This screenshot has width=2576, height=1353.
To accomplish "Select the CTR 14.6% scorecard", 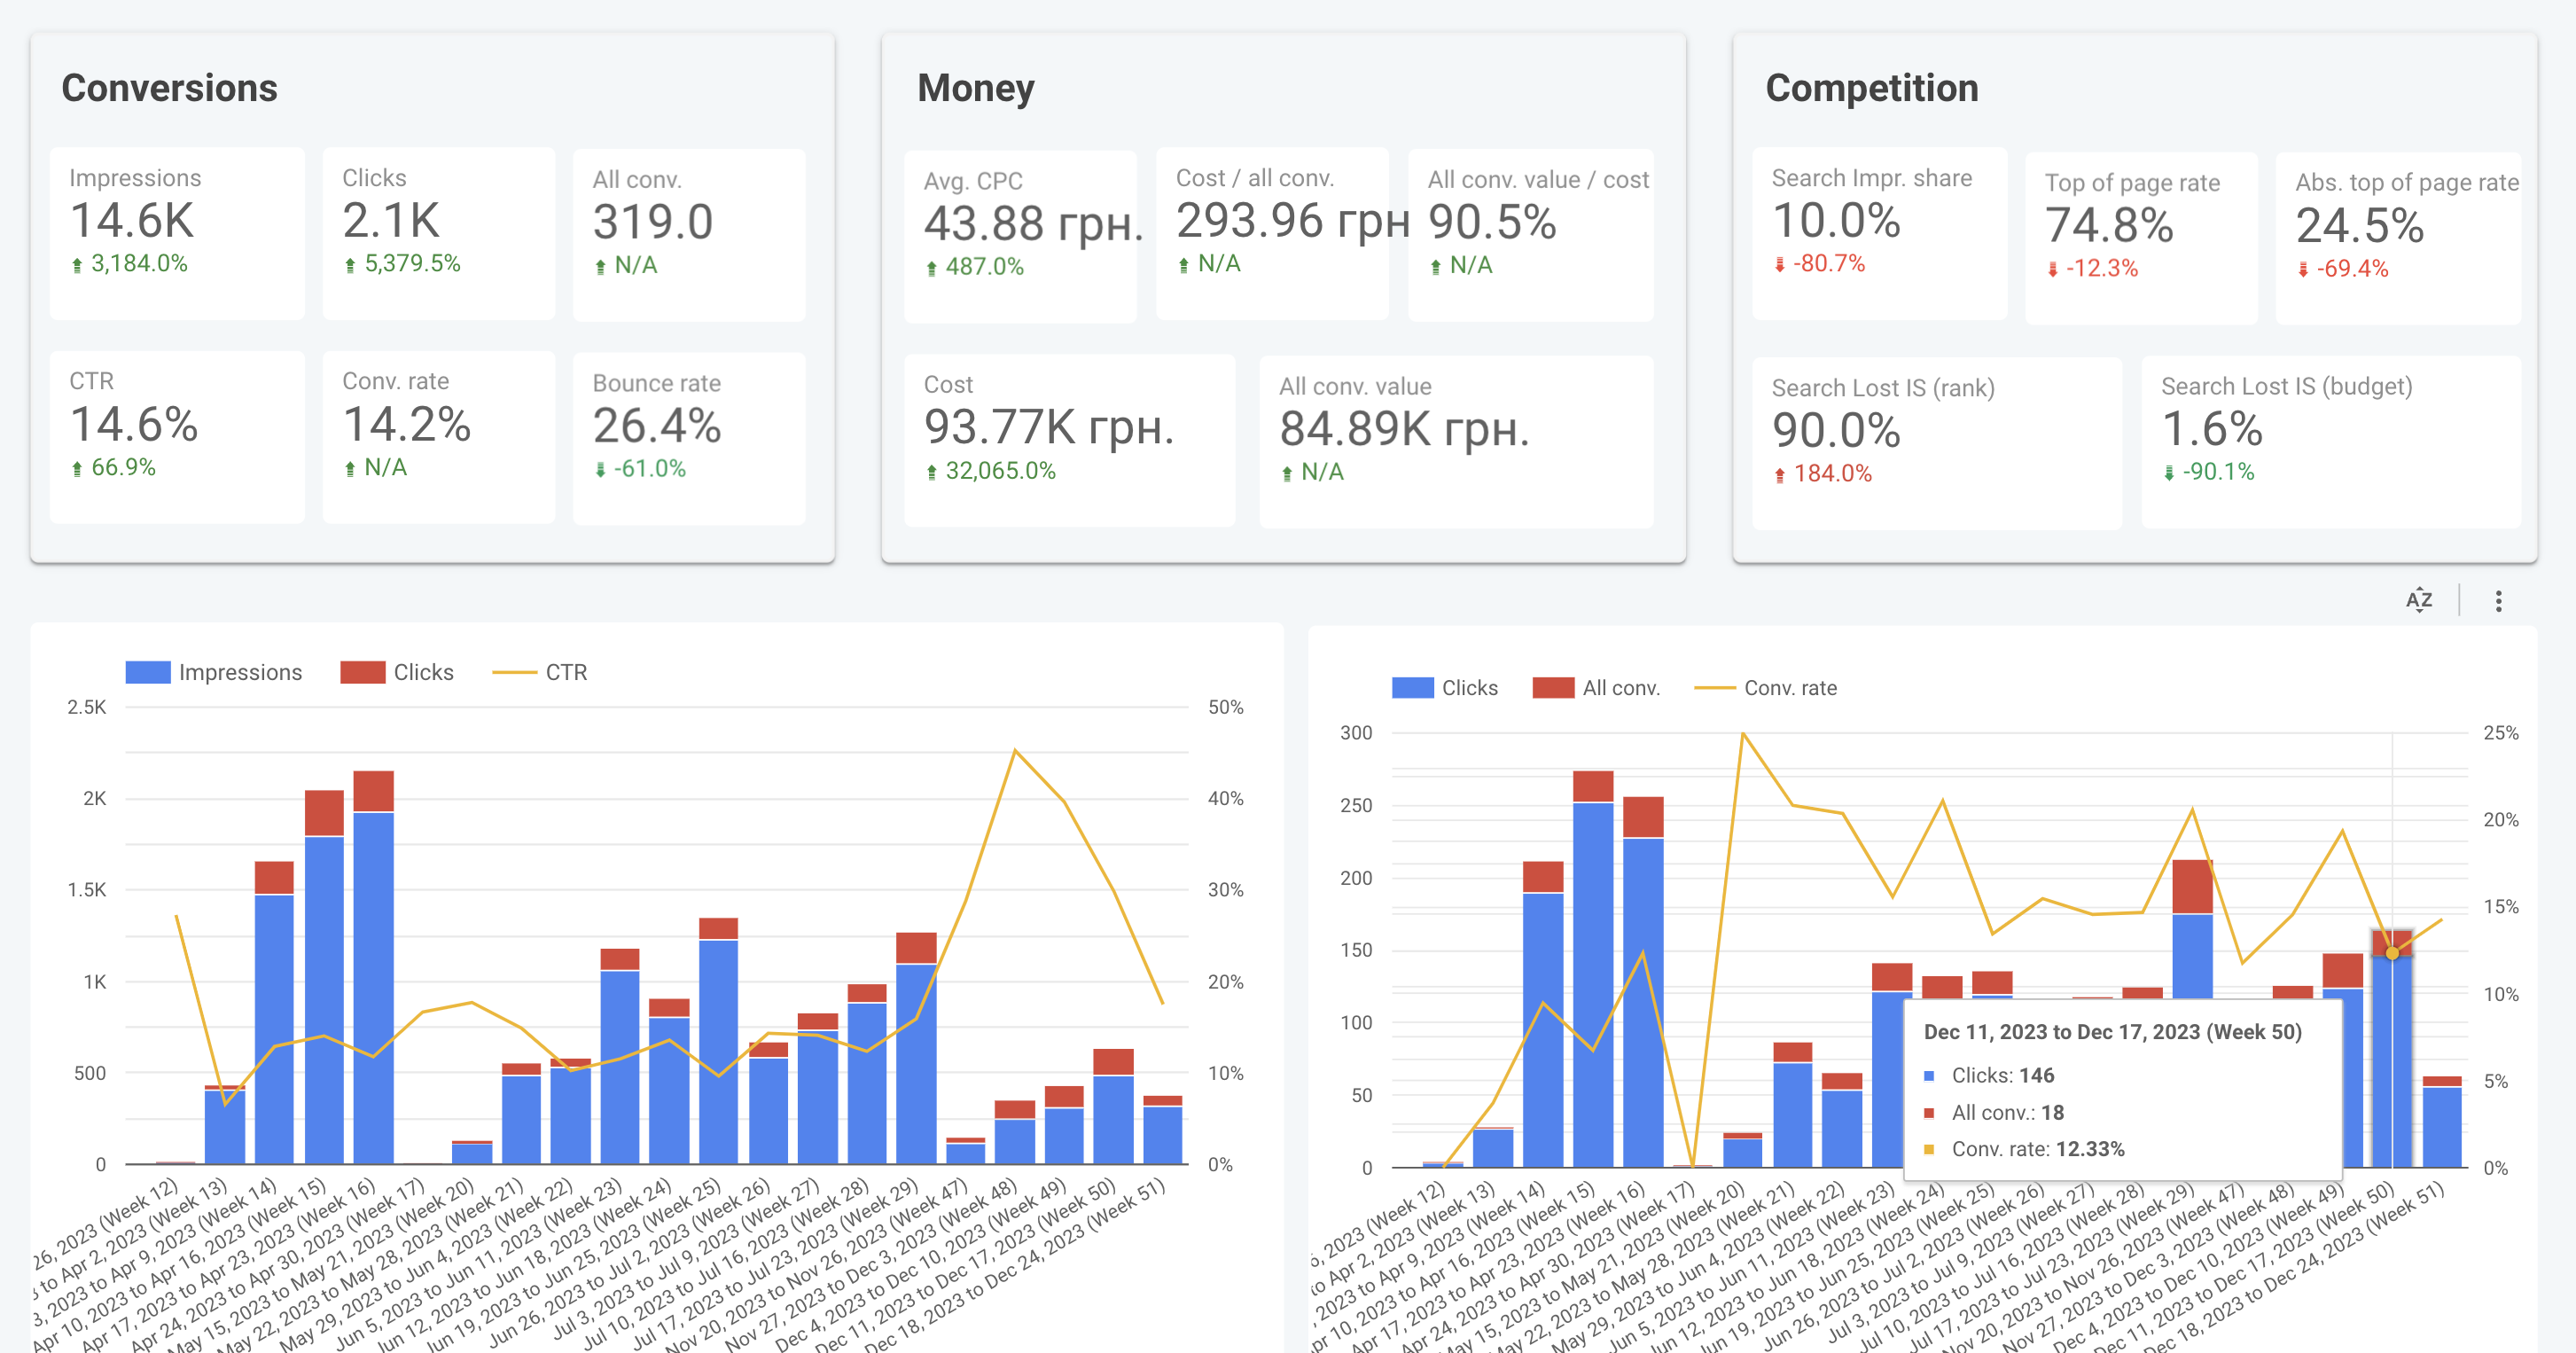I will click(177, 437).
